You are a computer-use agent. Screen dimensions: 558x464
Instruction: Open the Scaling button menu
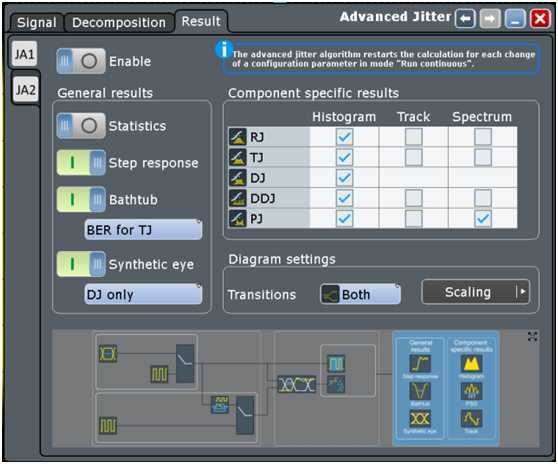pyautogui.click(x=475, y=292)
